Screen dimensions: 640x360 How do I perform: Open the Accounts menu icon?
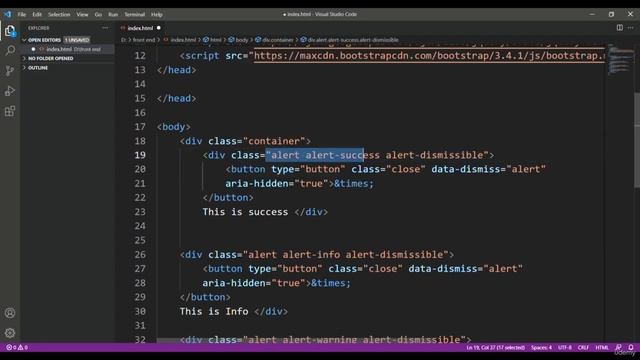click(10, 313)
